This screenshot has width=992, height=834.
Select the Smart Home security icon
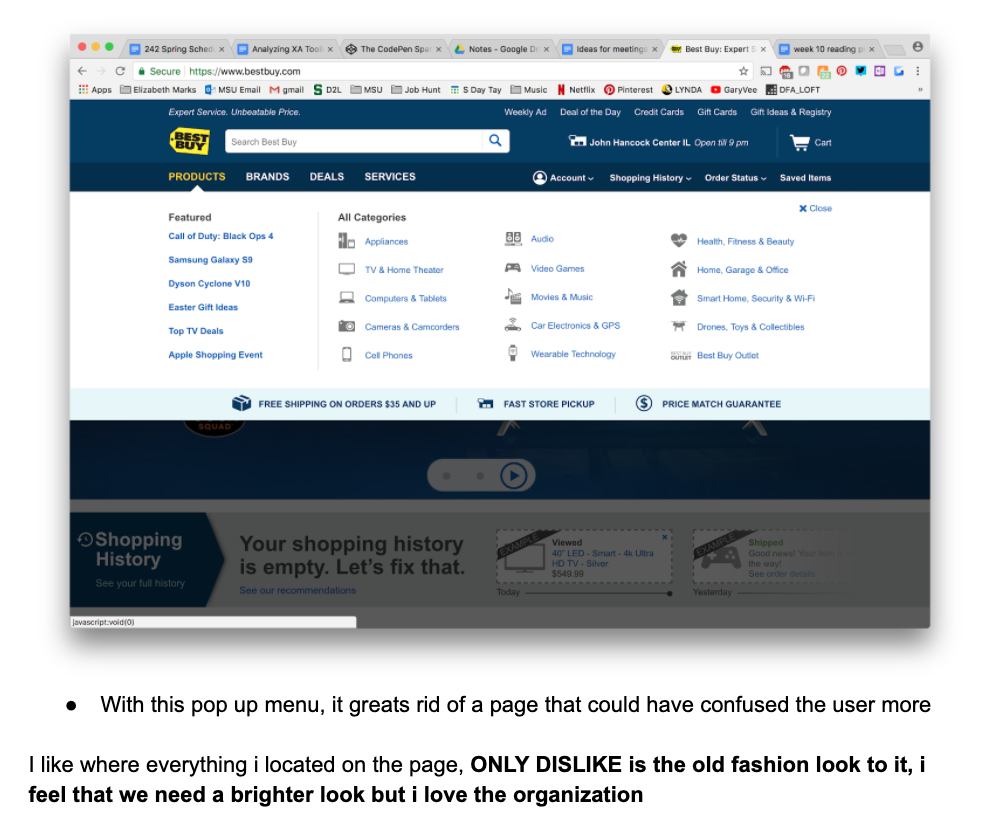679,297
